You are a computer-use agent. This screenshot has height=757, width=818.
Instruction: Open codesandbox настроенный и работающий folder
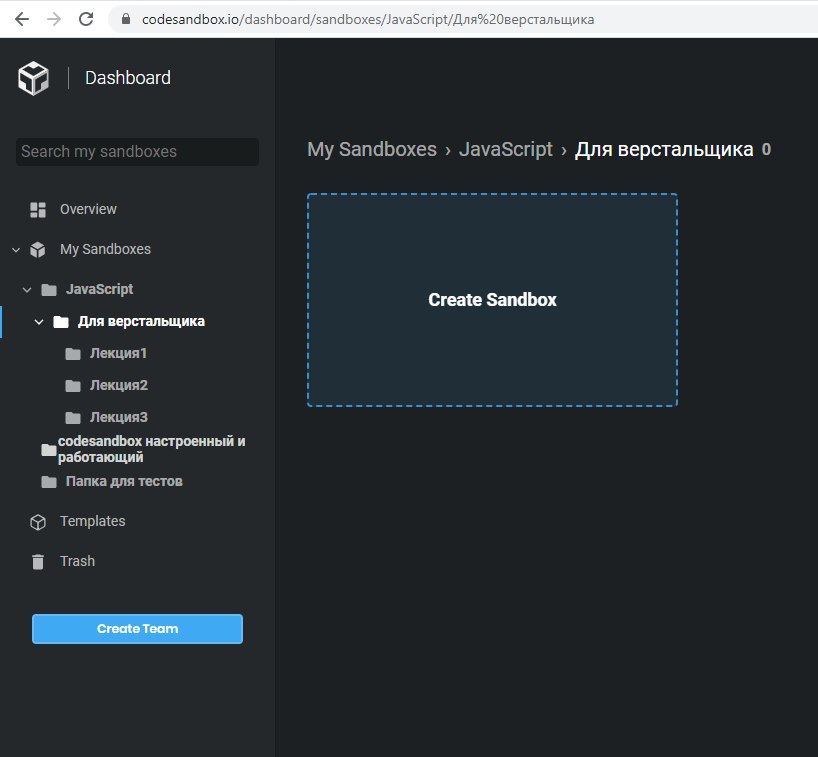(151, 449)
